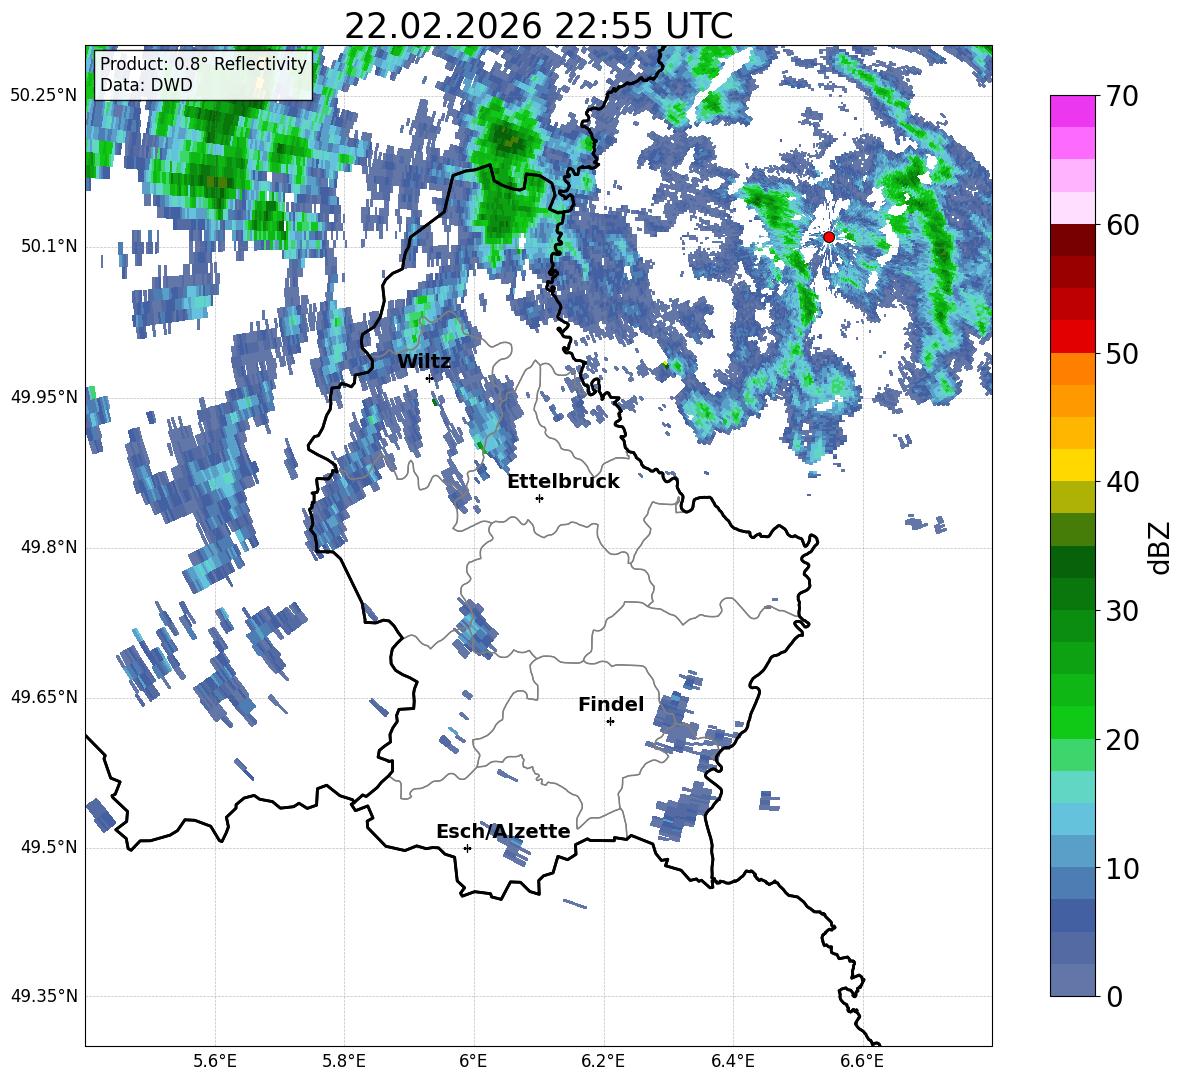Select the Findel city label
The image size is (1184, 1081).
611,705
